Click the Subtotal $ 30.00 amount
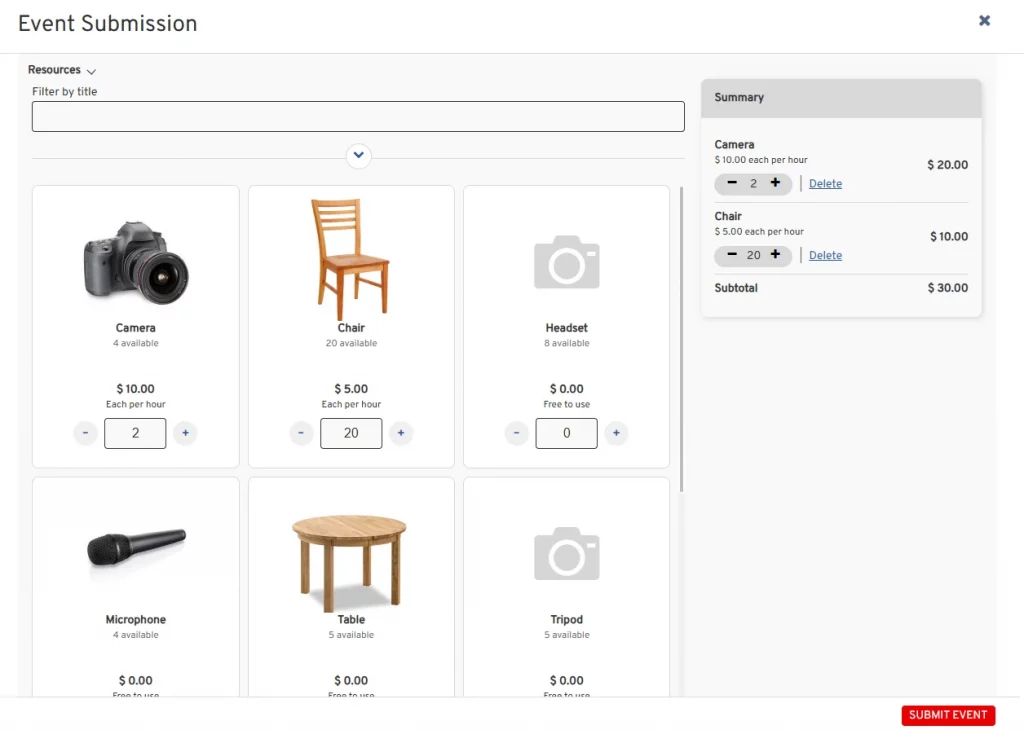Viewport: 1024px width, 730px height. tap(948, 288)
